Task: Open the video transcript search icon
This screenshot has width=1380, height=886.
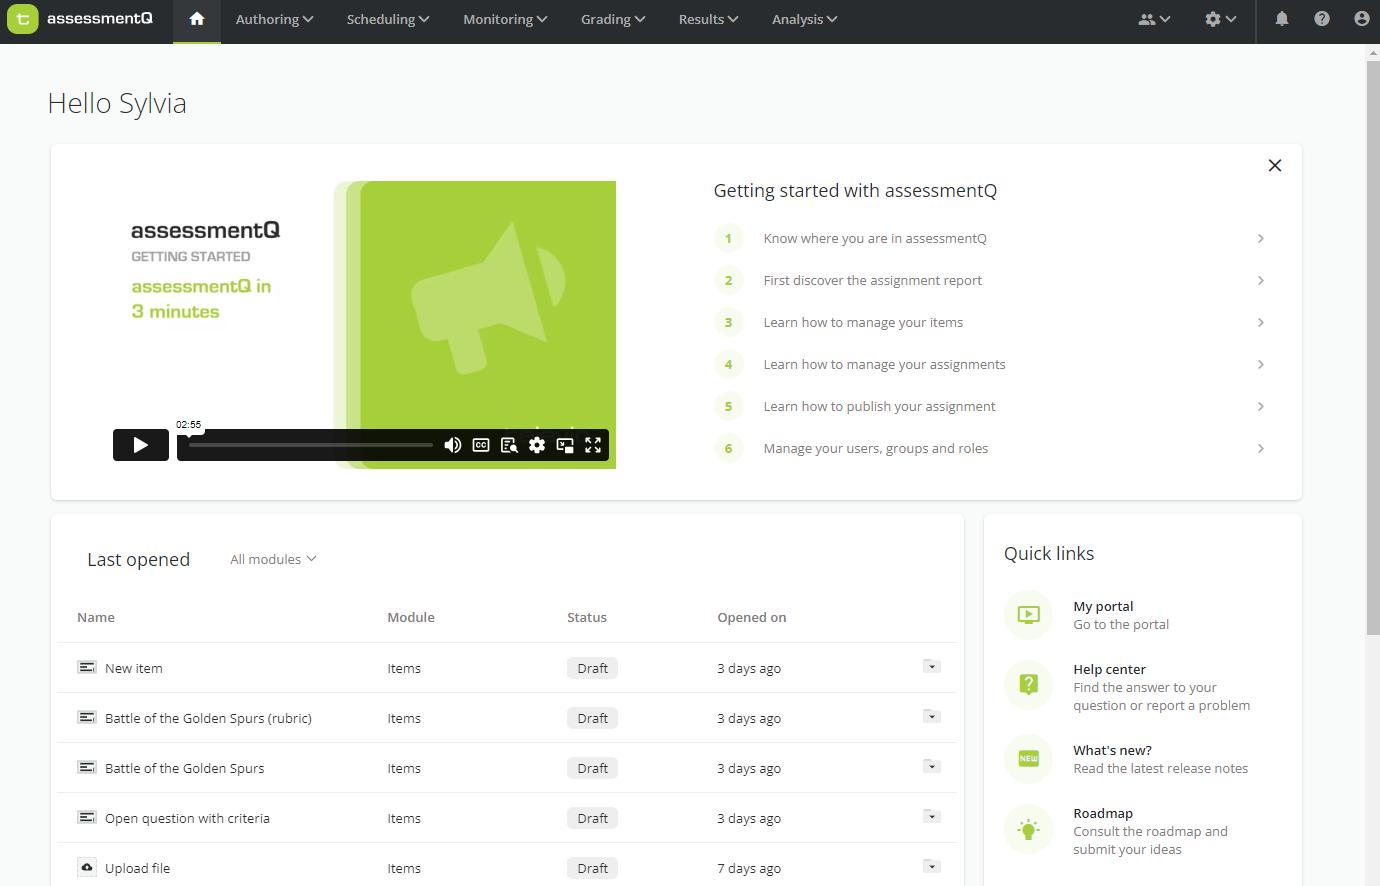Action: (x=509, y=445)
